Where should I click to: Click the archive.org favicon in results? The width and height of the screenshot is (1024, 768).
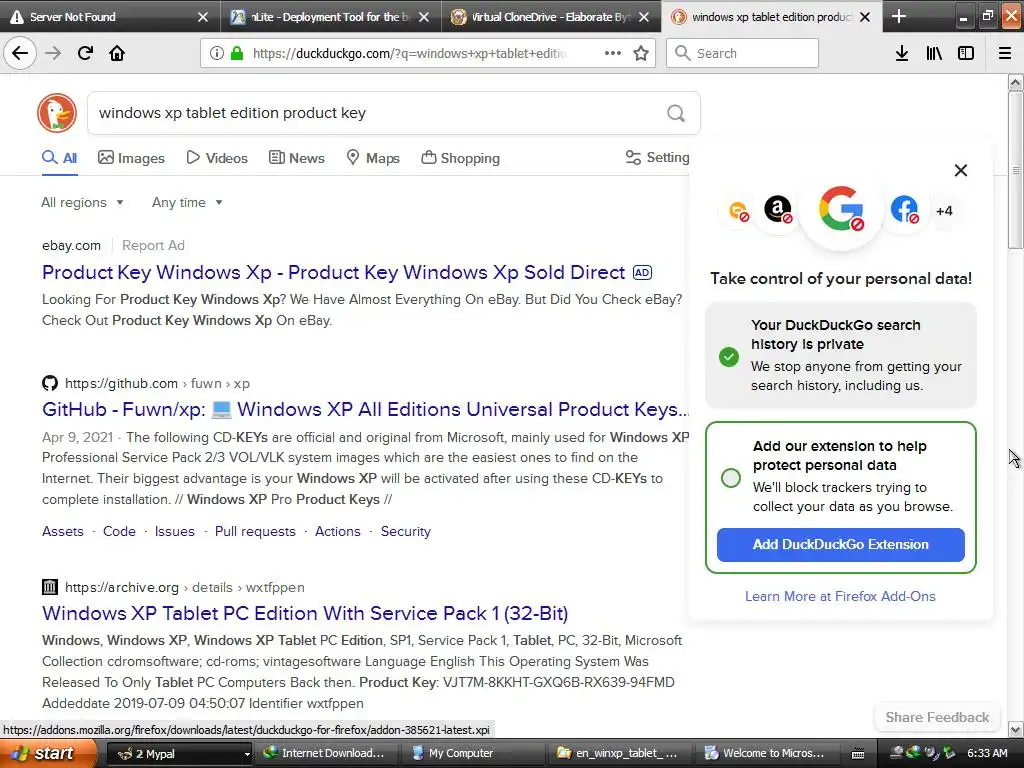50,587
